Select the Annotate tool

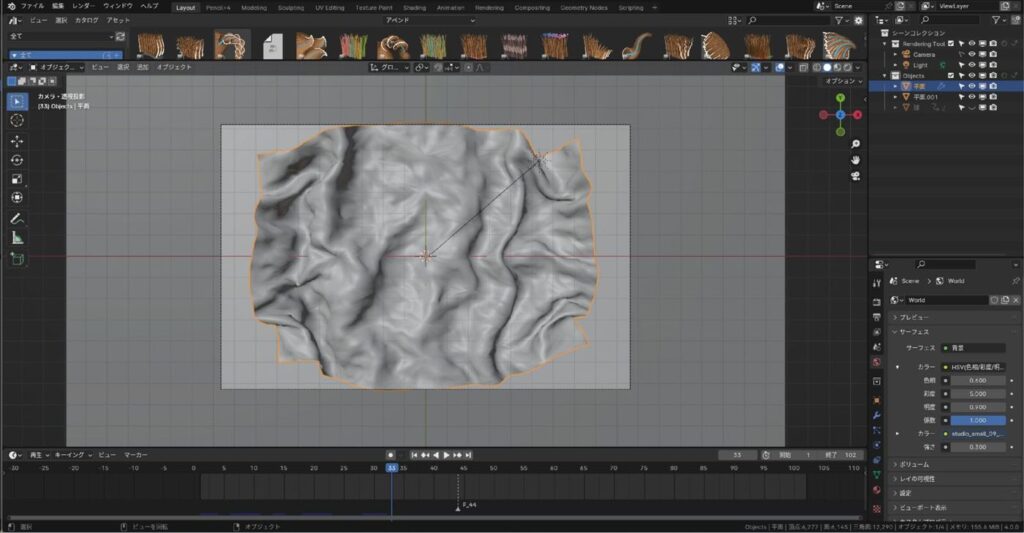(18, 219)
